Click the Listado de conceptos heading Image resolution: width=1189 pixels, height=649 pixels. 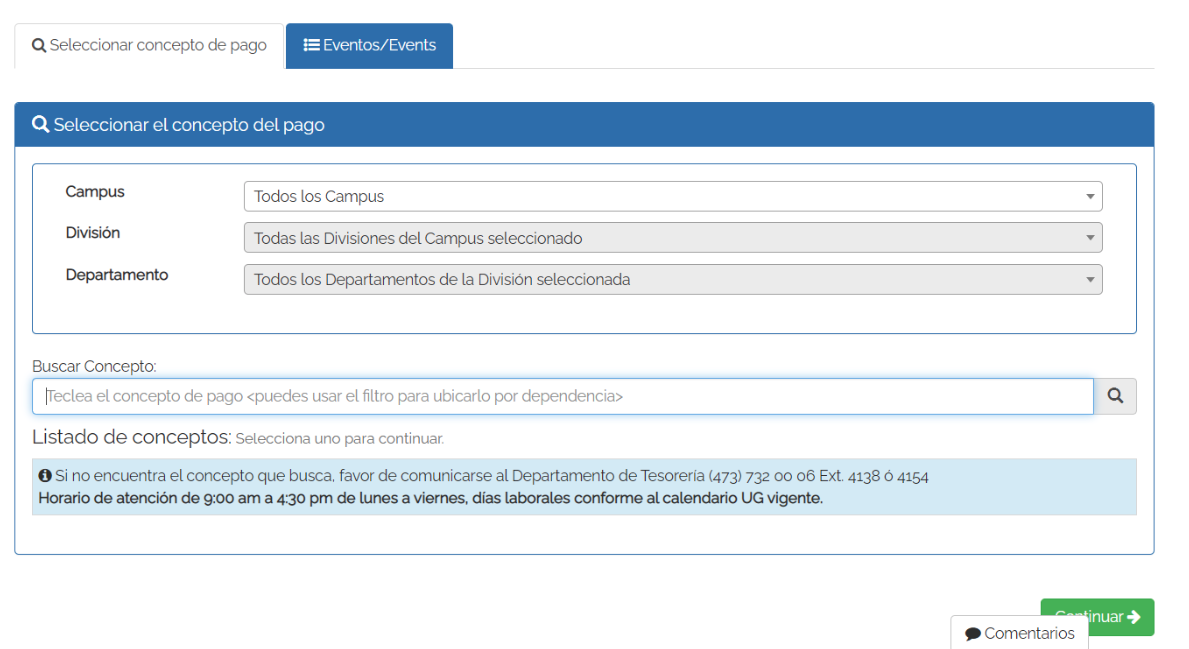131,437
